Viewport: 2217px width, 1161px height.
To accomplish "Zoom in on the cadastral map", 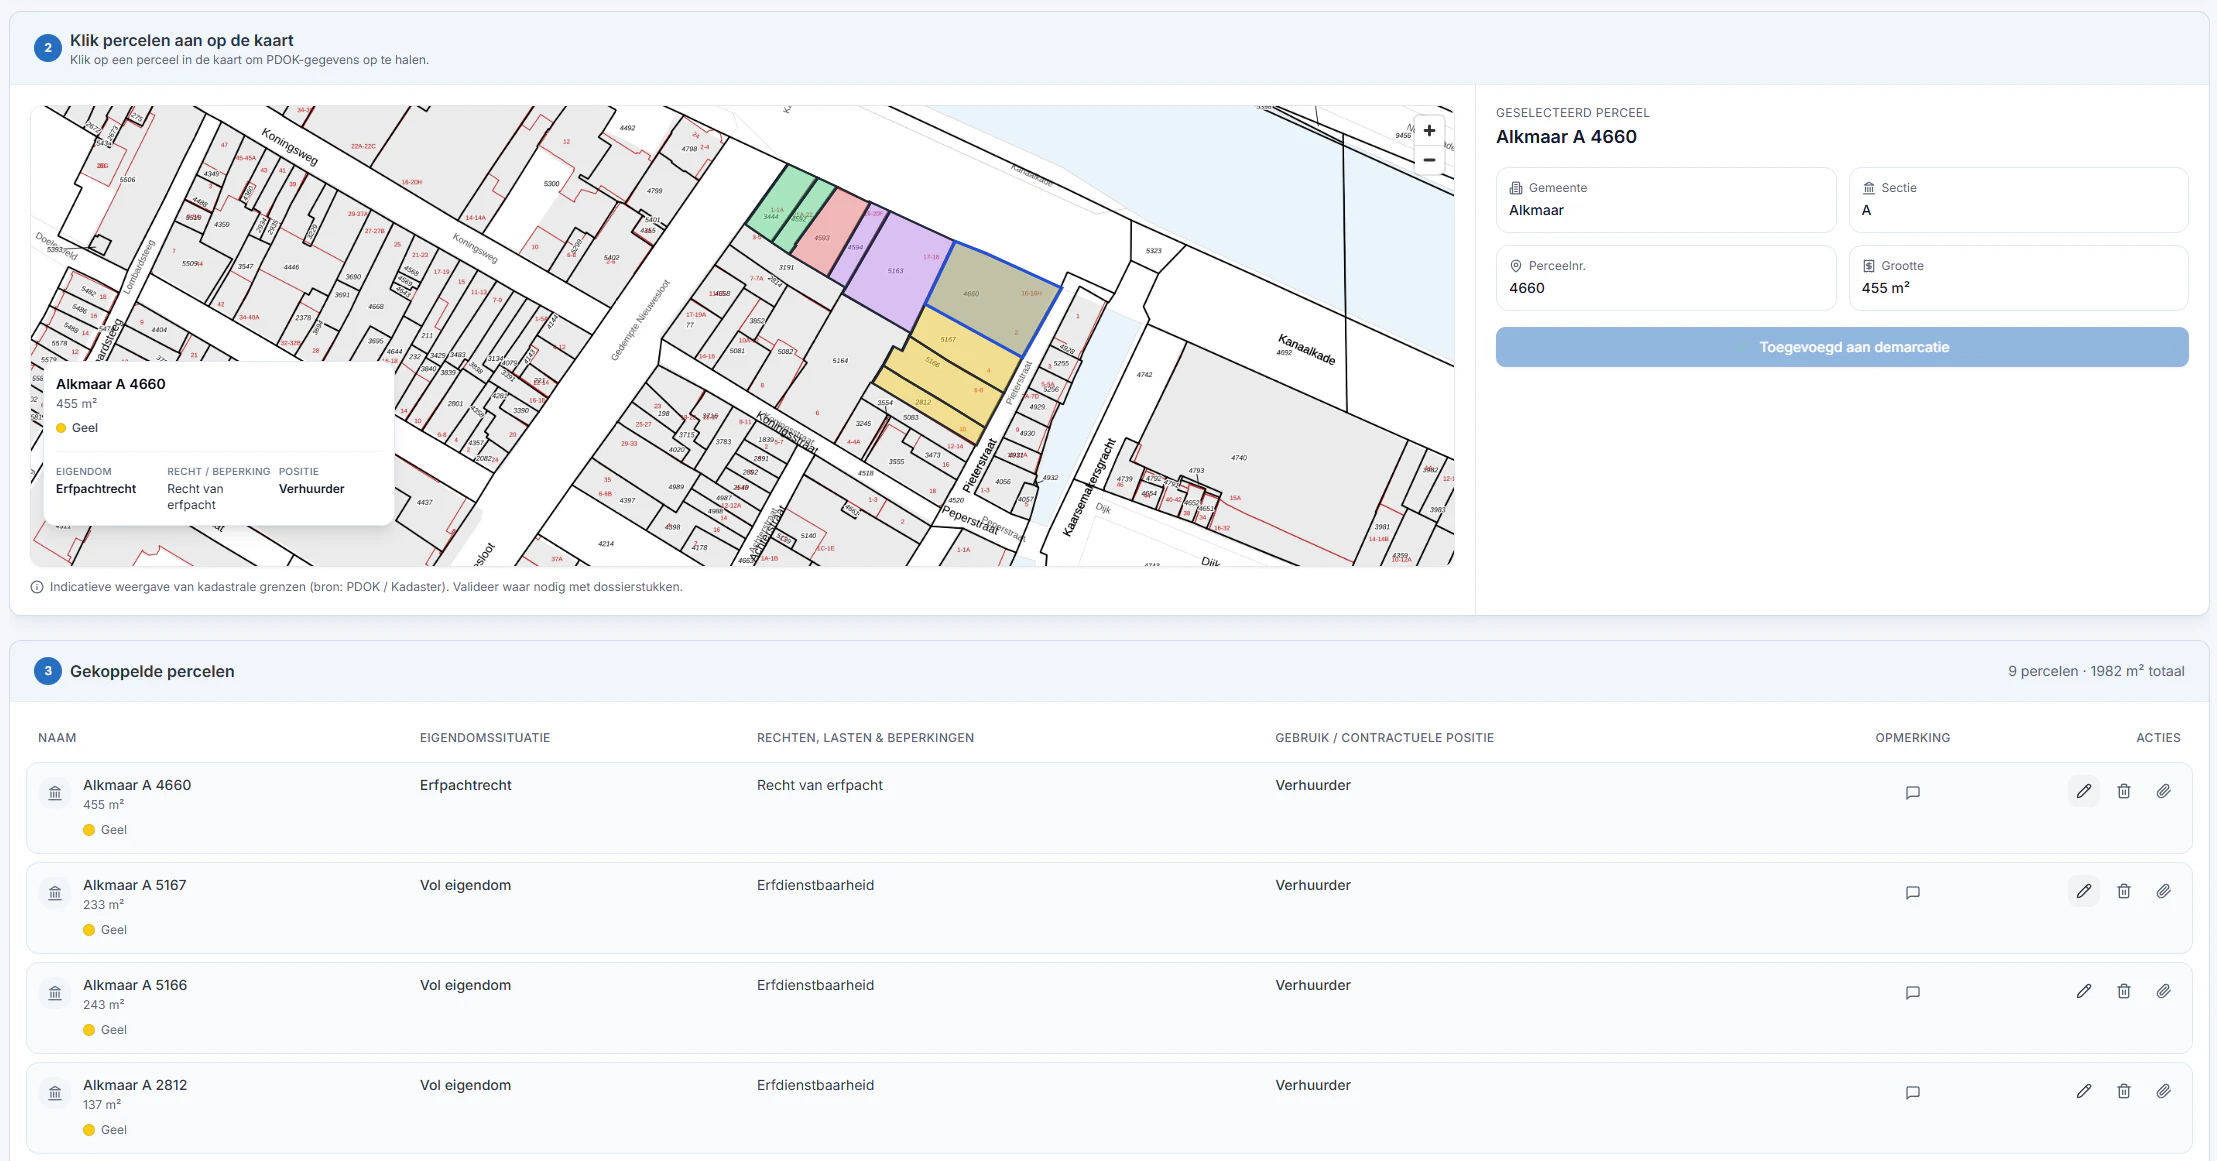I will (1429, 131).
